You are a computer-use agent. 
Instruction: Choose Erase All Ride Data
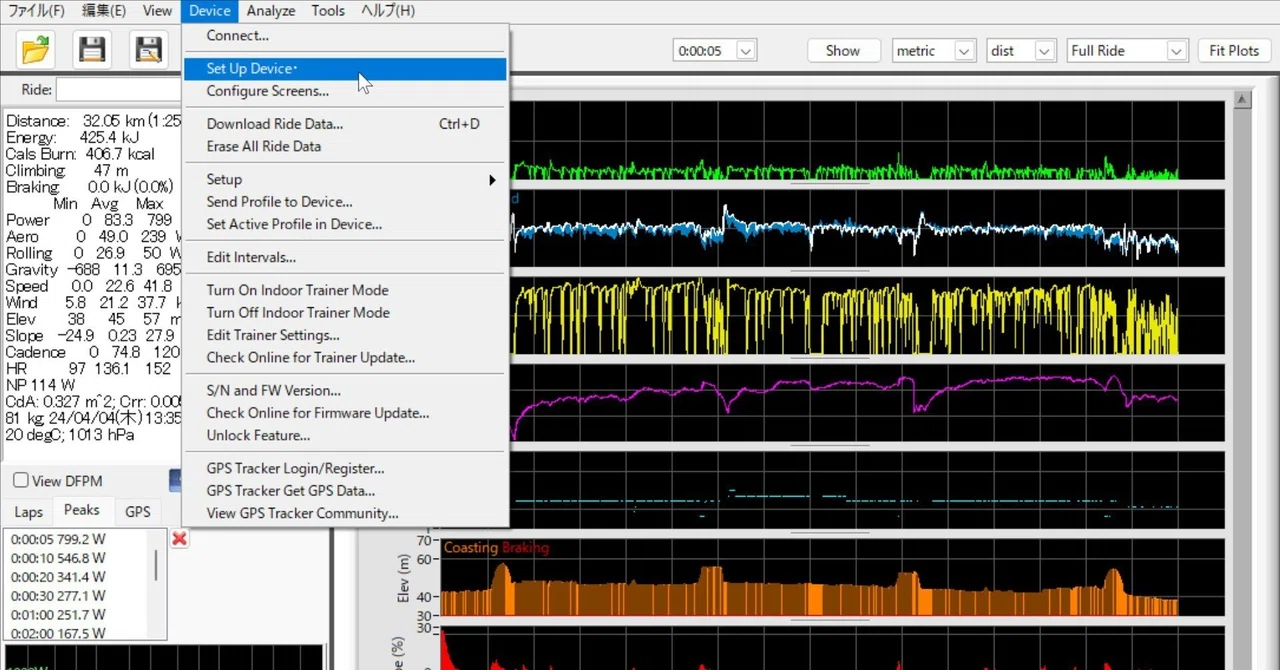pyautogui.click(x=345, y=146)
